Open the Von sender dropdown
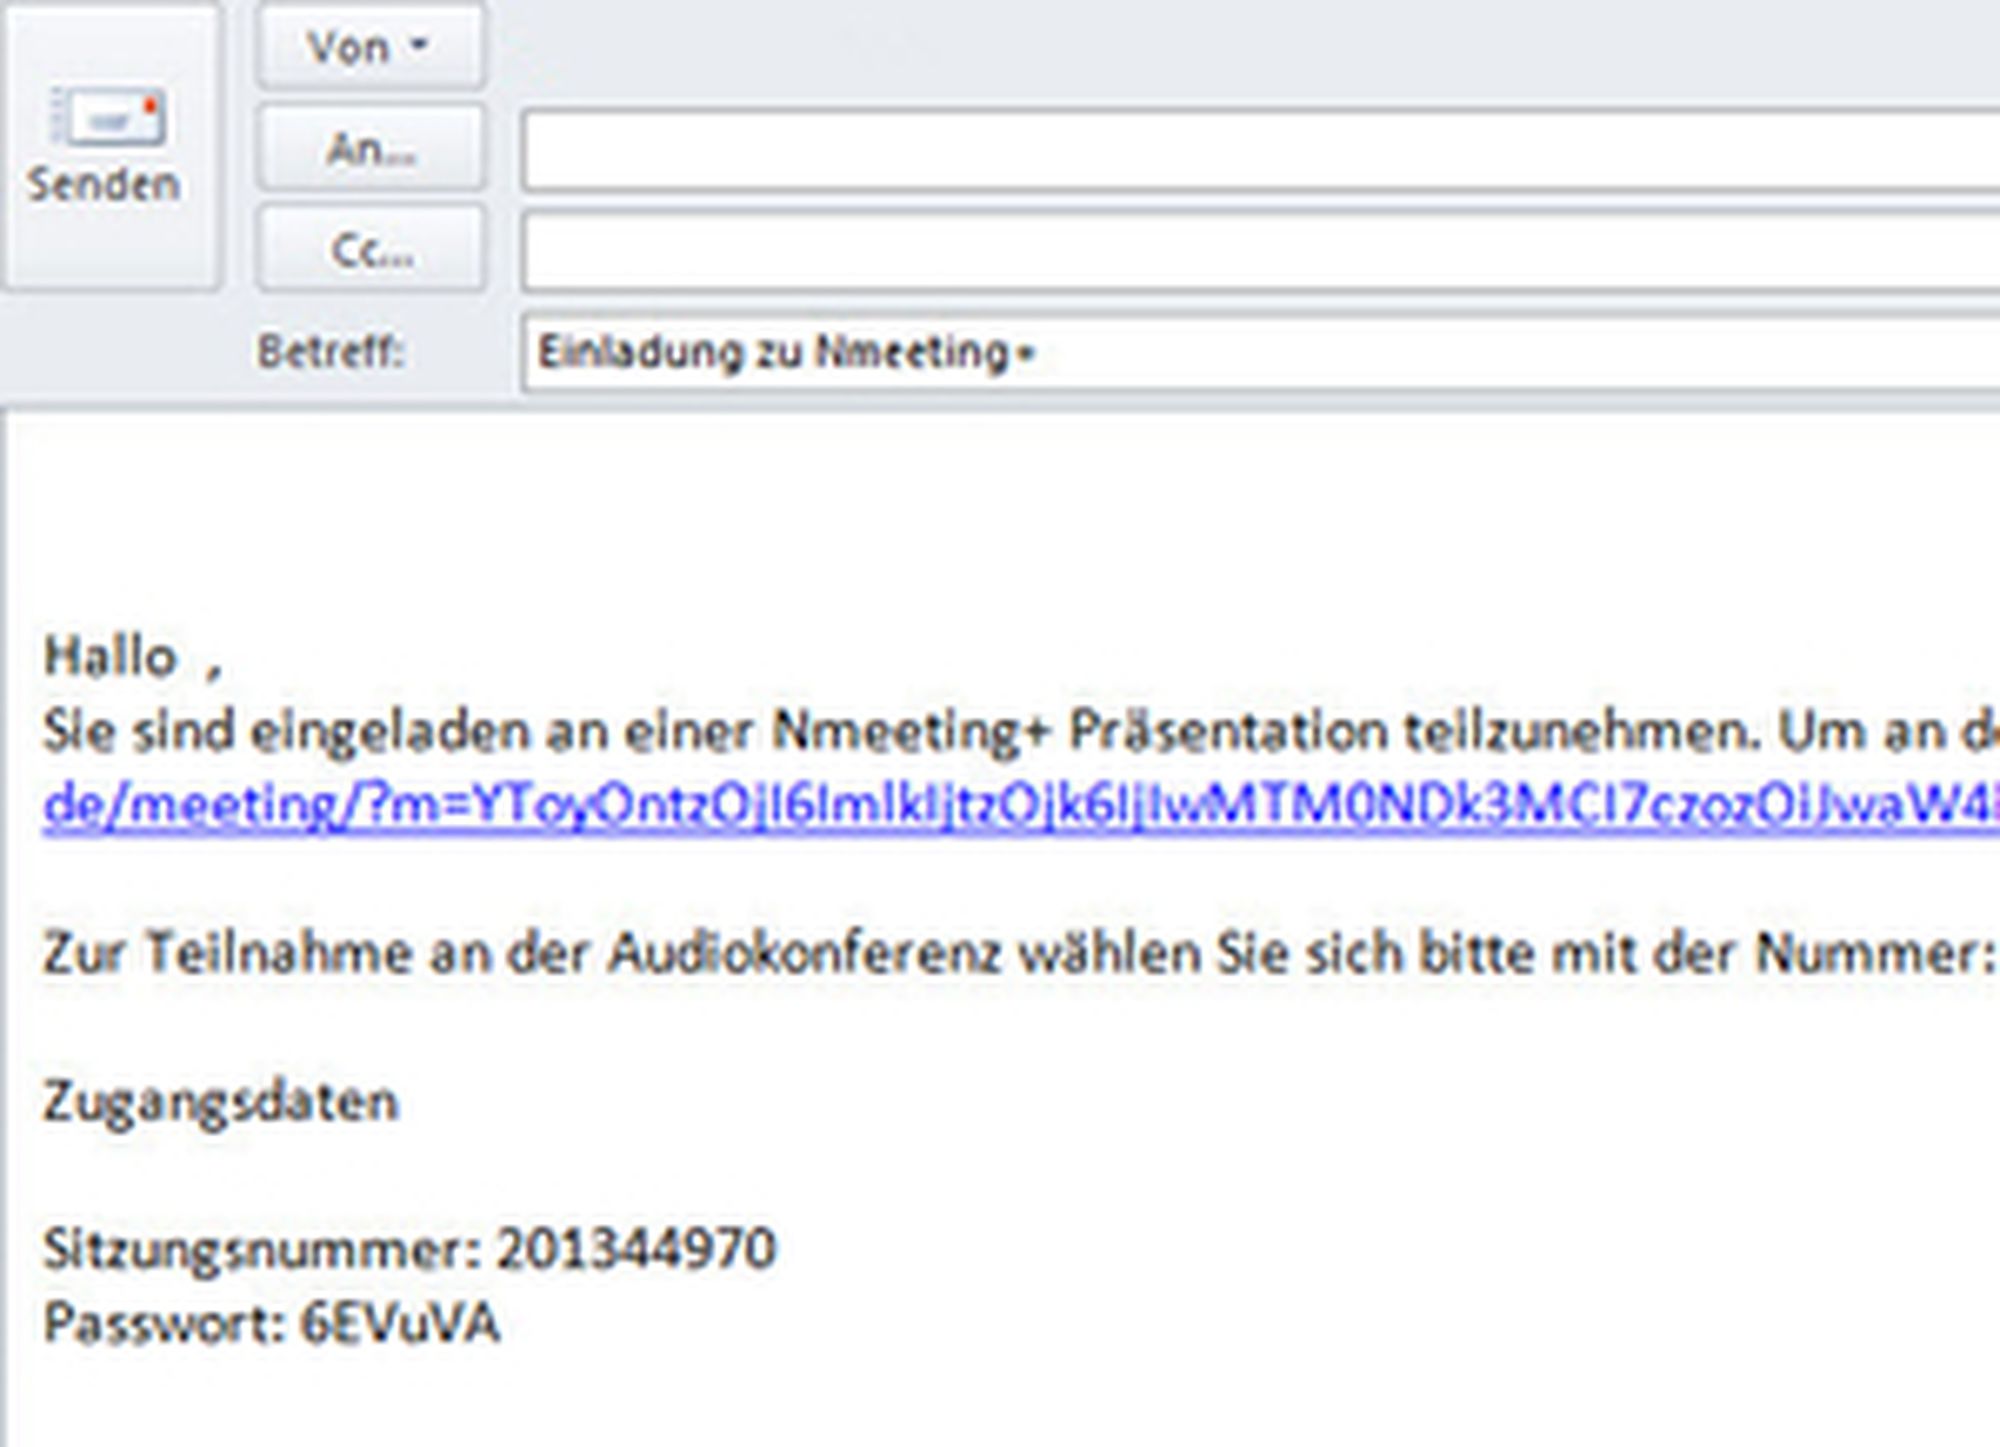The height and width of the screenshot is (1447, 2000). pyautogui.click(x=369, y=46)
